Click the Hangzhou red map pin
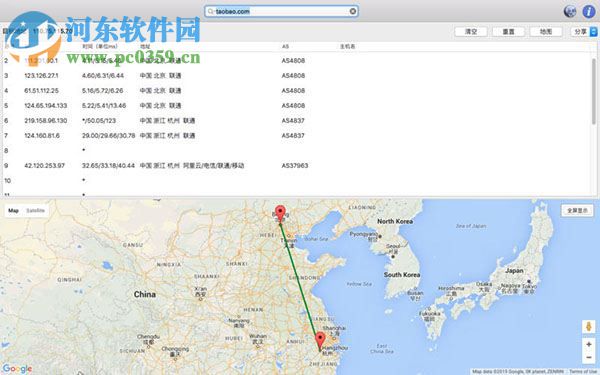Image resolution: width=600 pixels, height=375 pixels. (320, 341)
